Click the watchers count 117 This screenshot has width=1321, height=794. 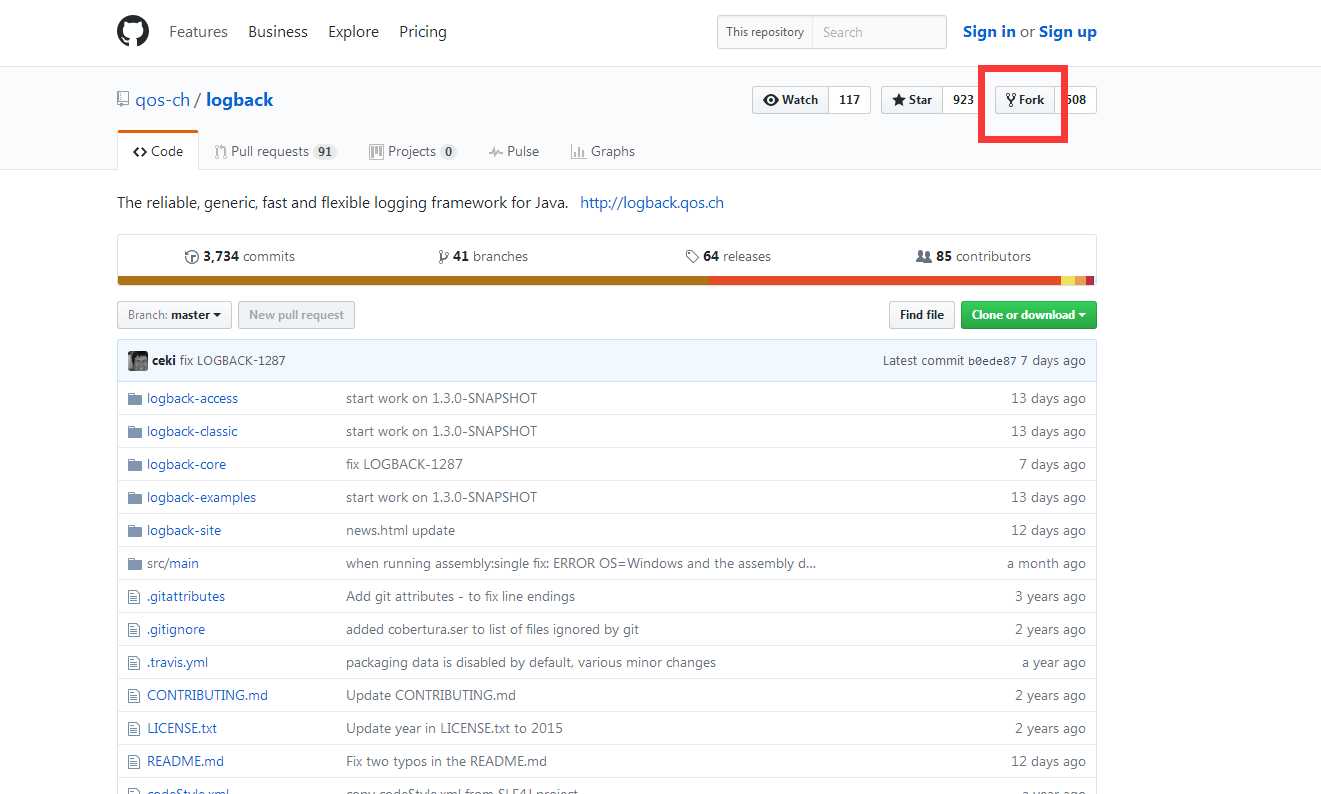(849, 100)
